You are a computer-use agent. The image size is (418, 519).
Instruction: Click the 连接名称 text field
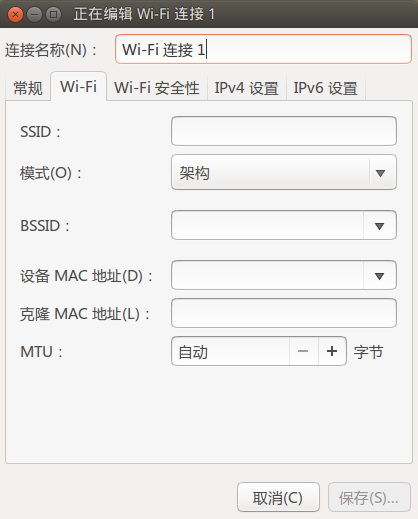pos(263,49)
